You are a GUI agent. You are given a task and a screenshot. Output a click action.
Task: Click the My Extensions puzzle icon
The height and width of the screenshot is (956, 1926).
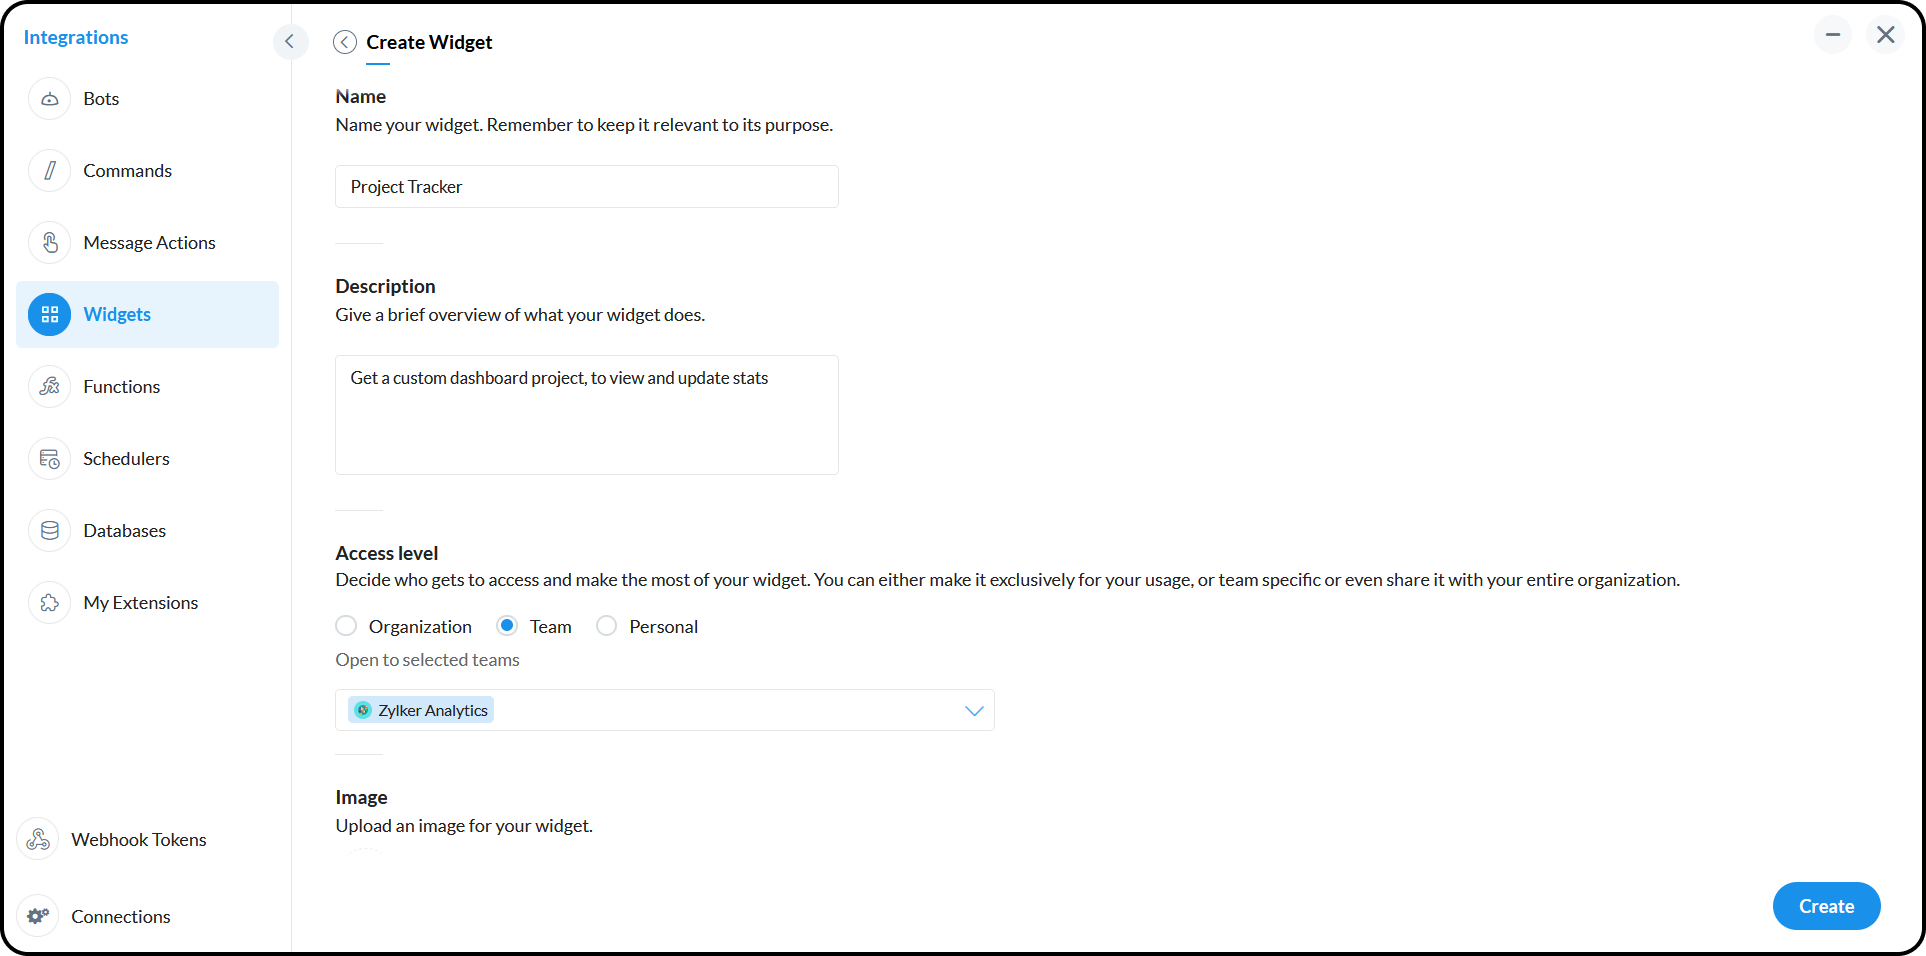(x=50, y=603)
